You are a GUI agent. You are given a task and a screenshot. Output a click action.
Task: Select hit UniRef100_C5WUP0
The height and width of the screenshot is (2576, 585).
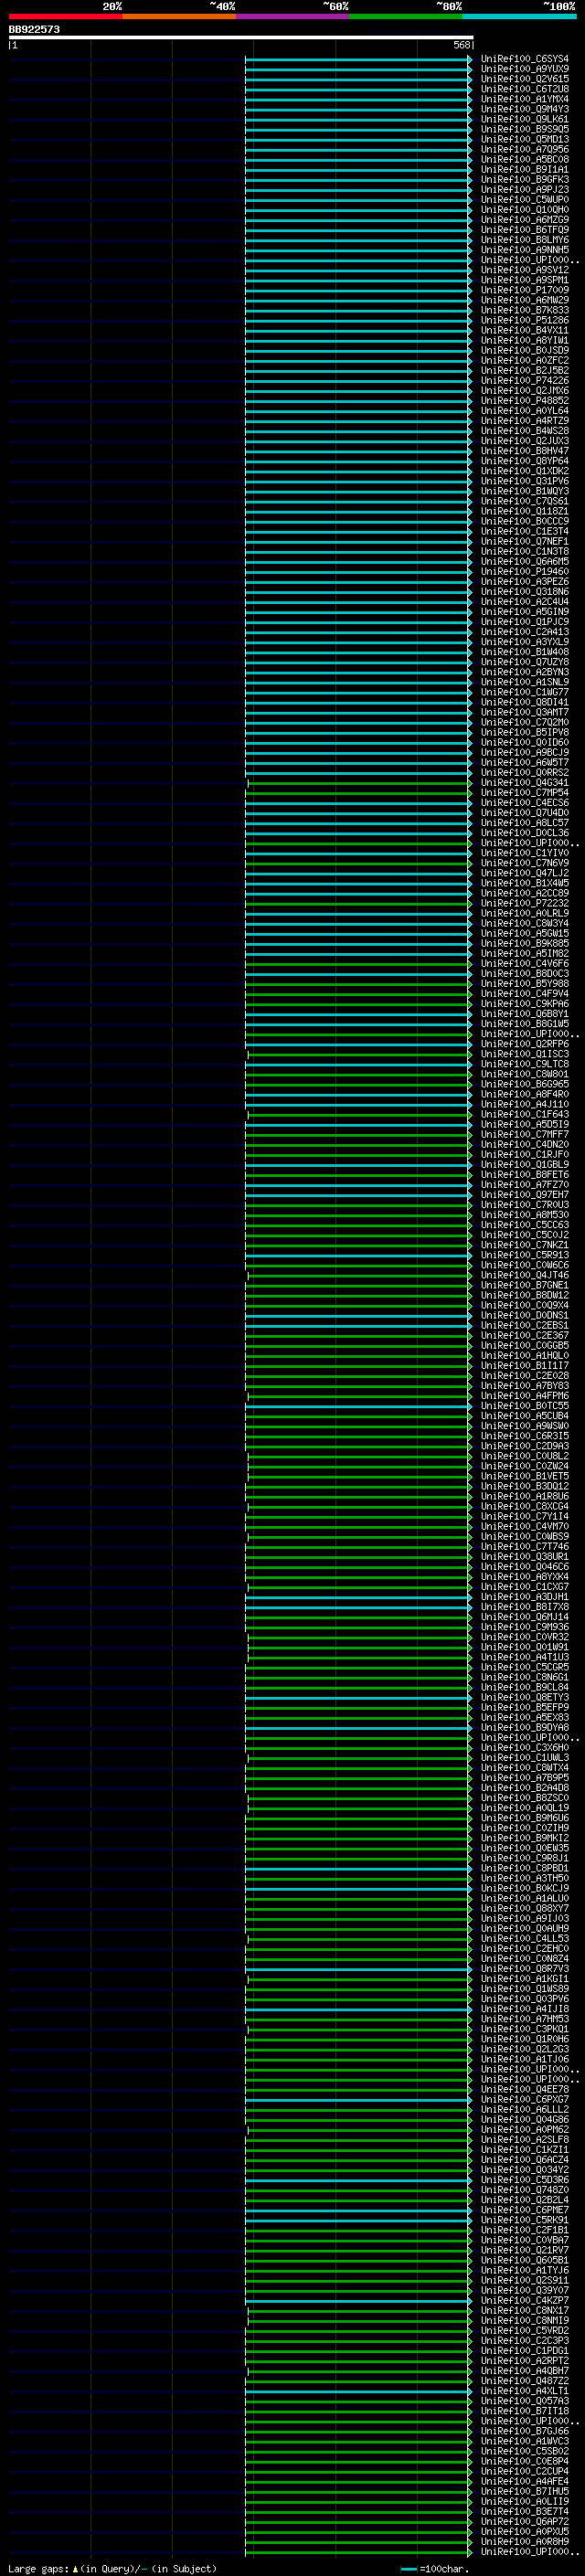[x=525, y=199]
